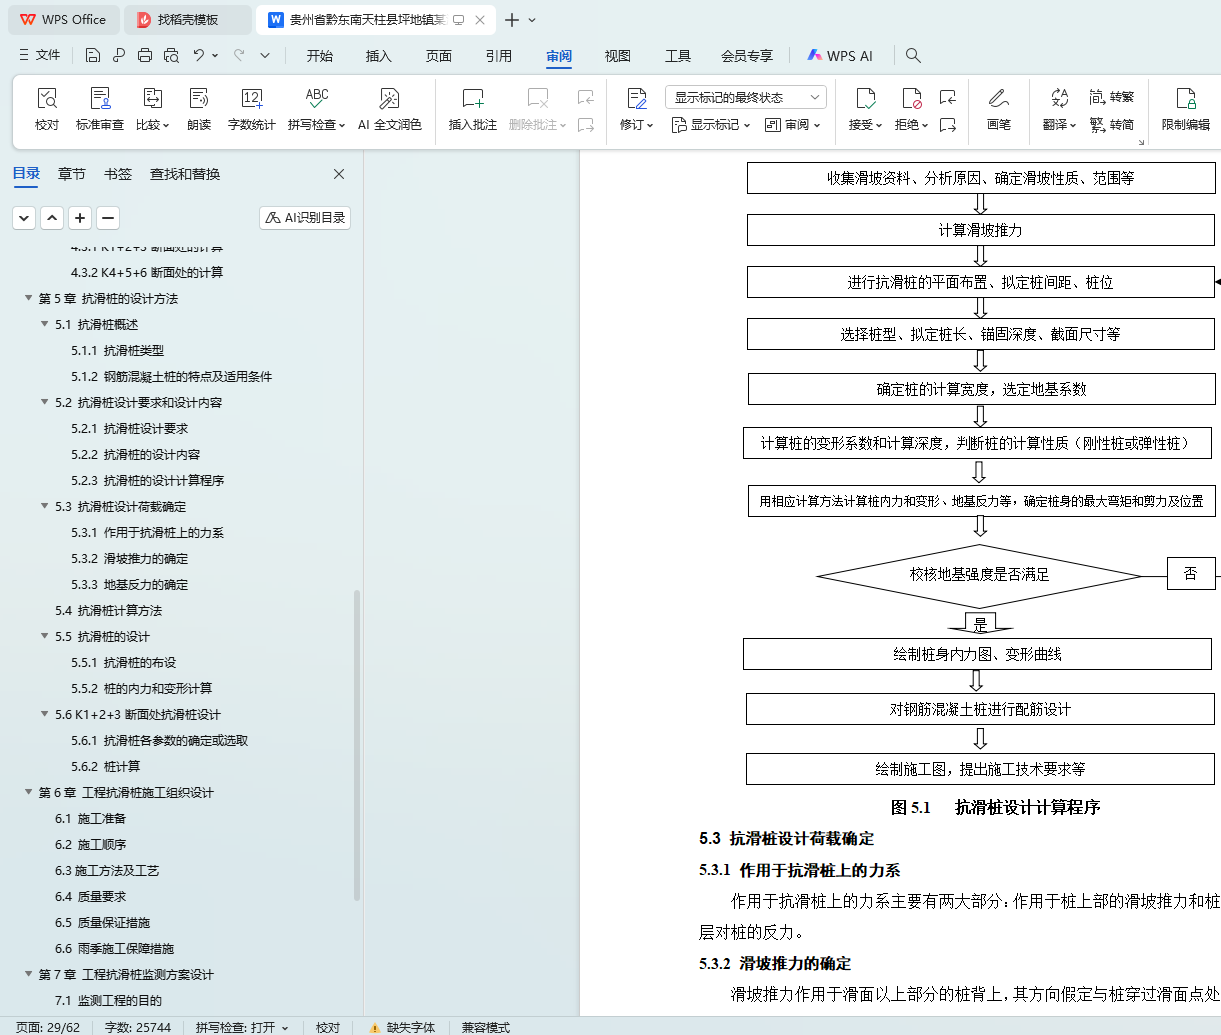Jump to 5.3.2 滑坡推力的确定 outline item
Image resolution: width=1221 pixels, height=1035 pixels.
point(129,558)
